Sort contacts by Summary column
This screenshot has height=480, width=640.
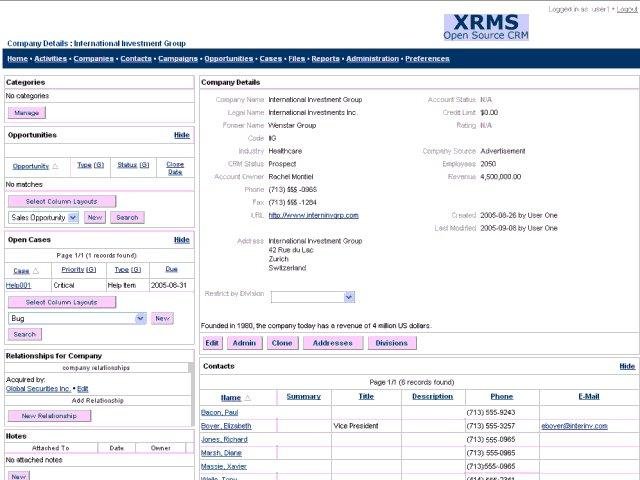[x=304, y=397]
